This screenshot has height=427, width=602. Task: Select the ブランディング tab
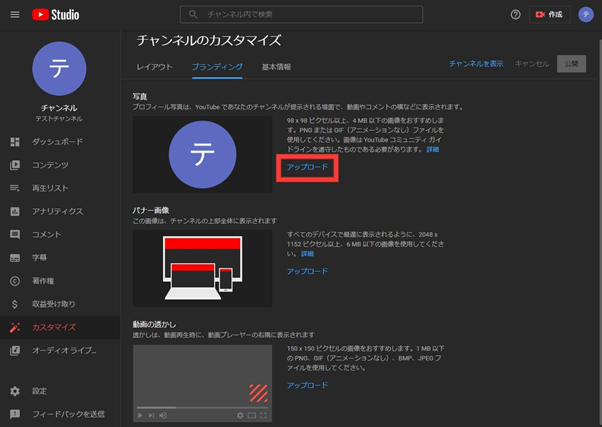tap(217, 67)
